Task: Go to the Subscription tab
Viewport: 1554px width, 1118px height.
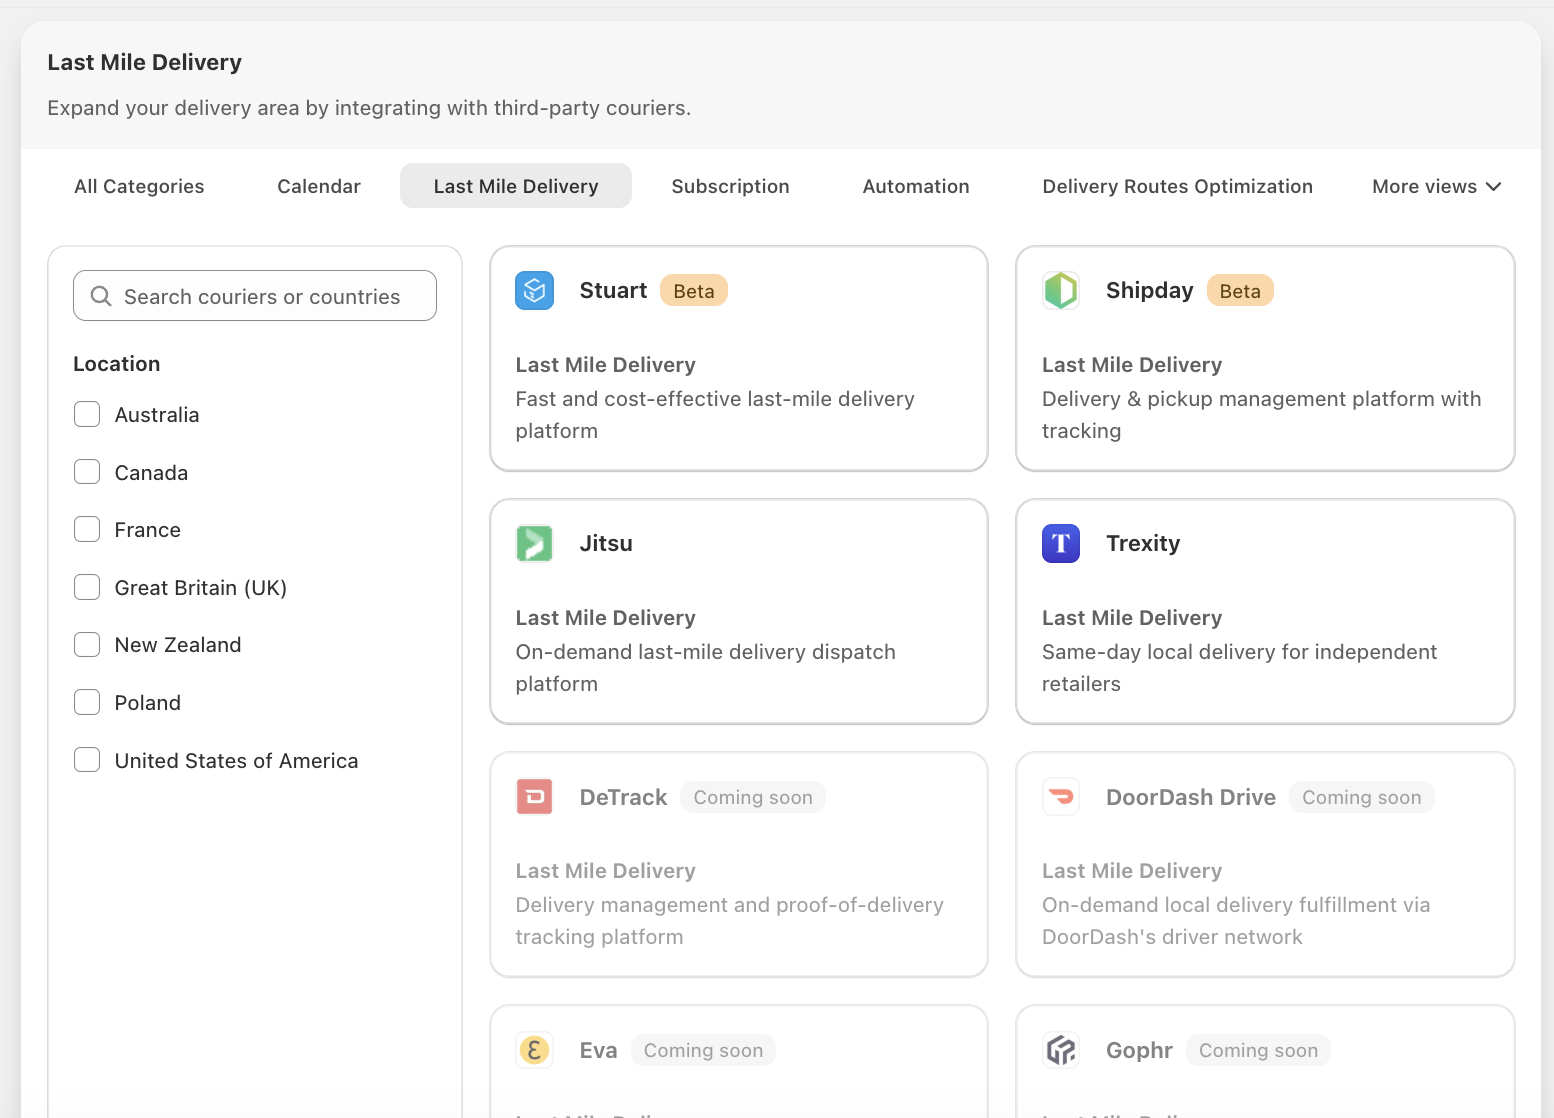Action: [x=731, y=186]
